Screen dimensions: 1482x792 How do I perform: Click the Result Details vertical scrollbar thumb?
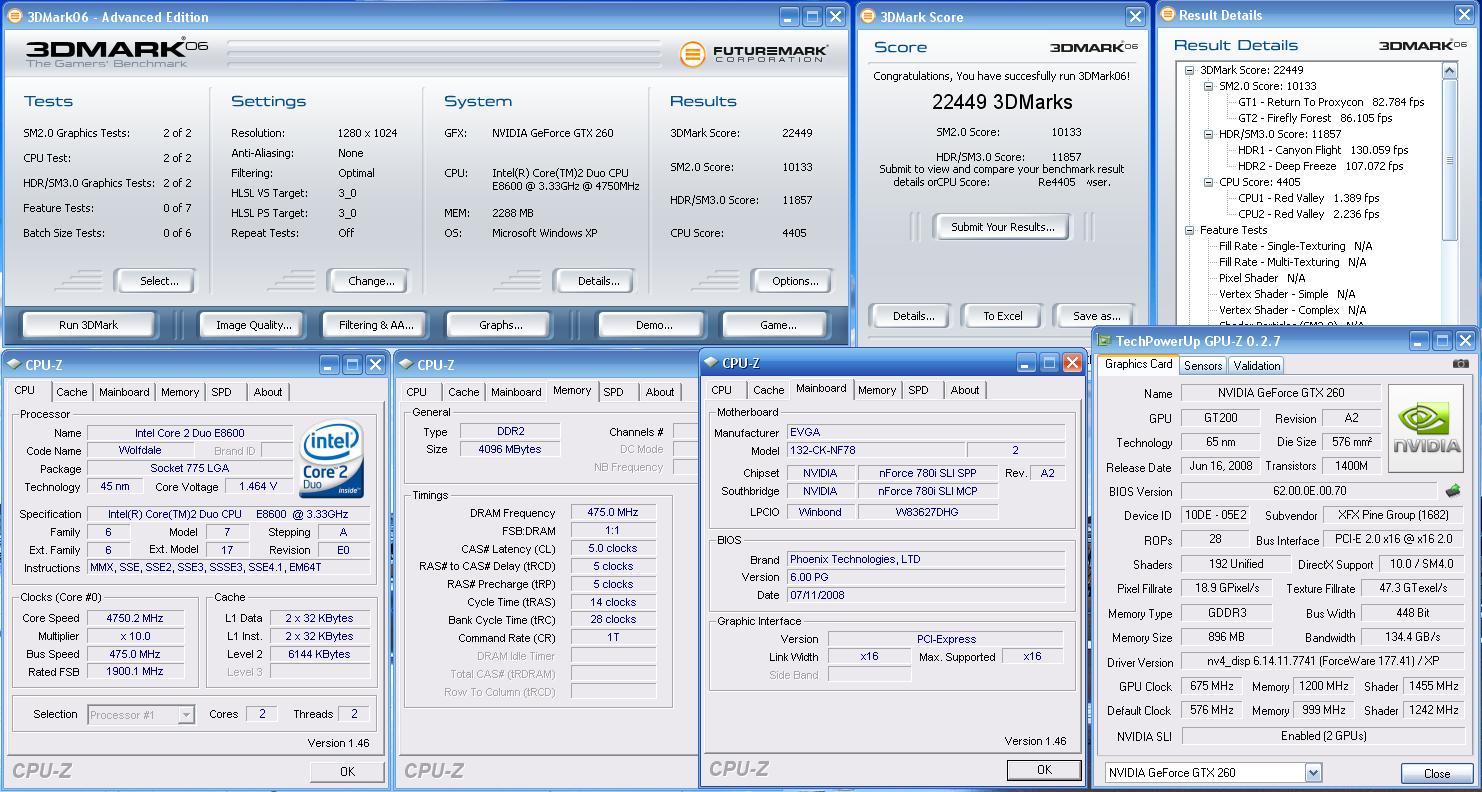1450,160
